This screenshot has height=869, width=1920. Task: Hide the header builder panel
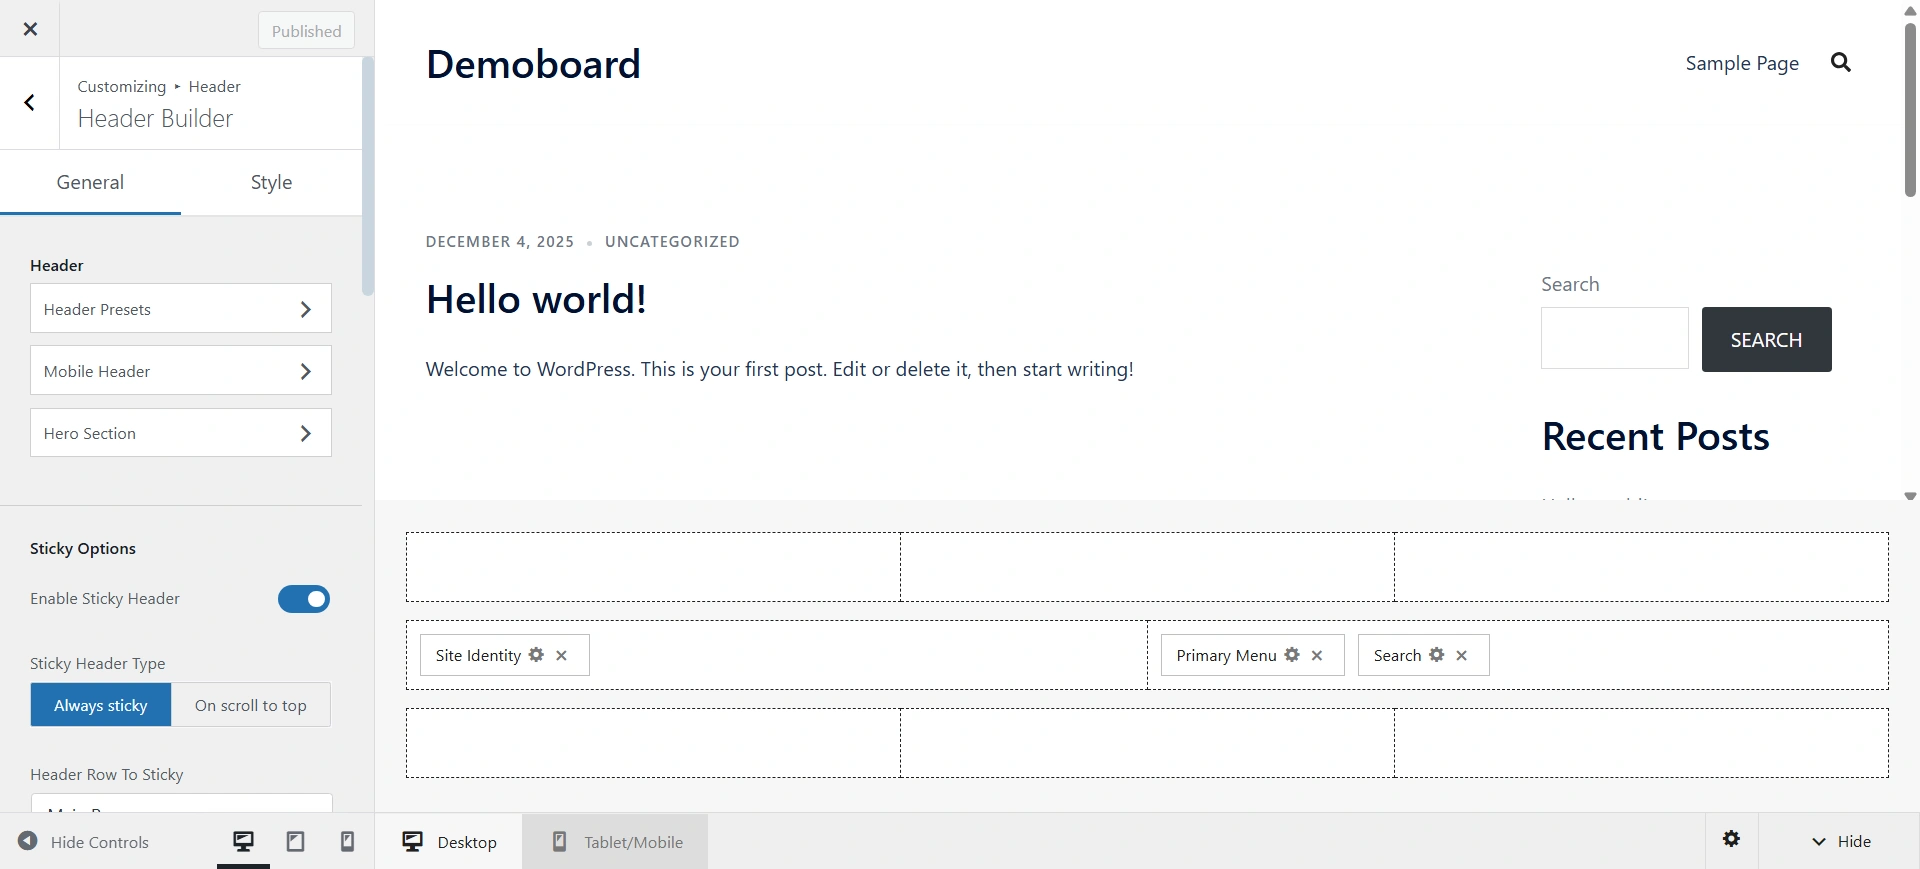point(1841,841)
